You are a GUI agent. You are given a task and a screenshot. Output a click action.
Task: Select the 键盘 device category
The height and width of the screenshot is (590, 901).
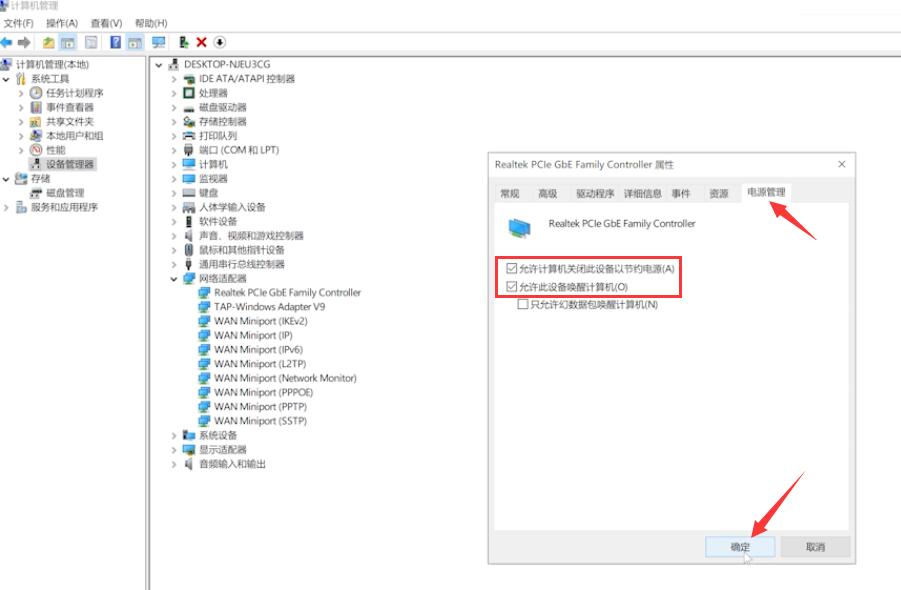[x=209, y=193]
